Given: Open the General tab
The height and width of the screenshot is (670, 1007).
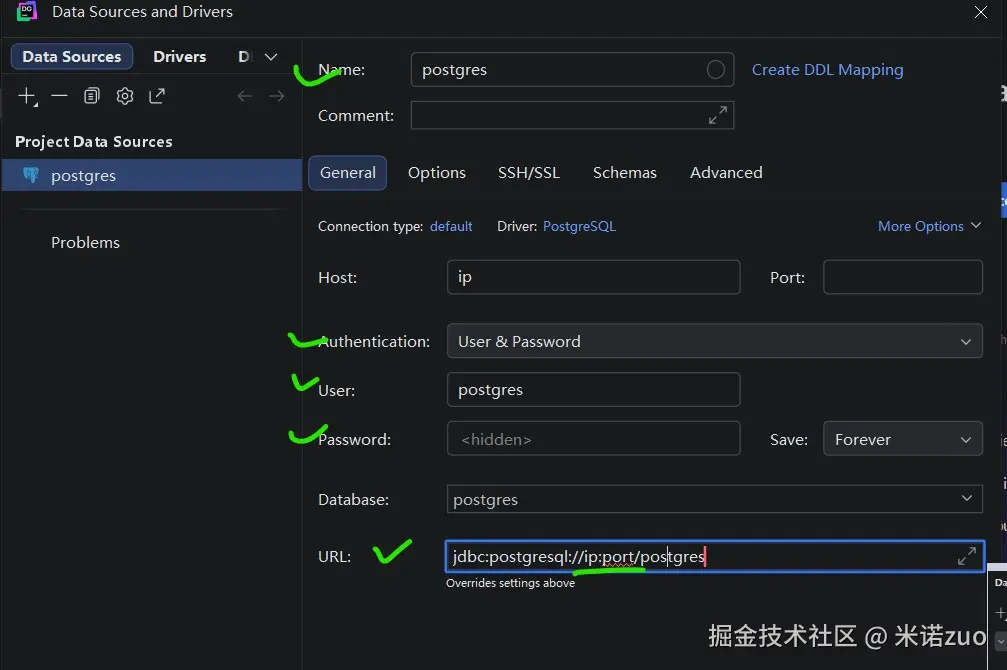Looking at the screenshot, I should (347, 173).
